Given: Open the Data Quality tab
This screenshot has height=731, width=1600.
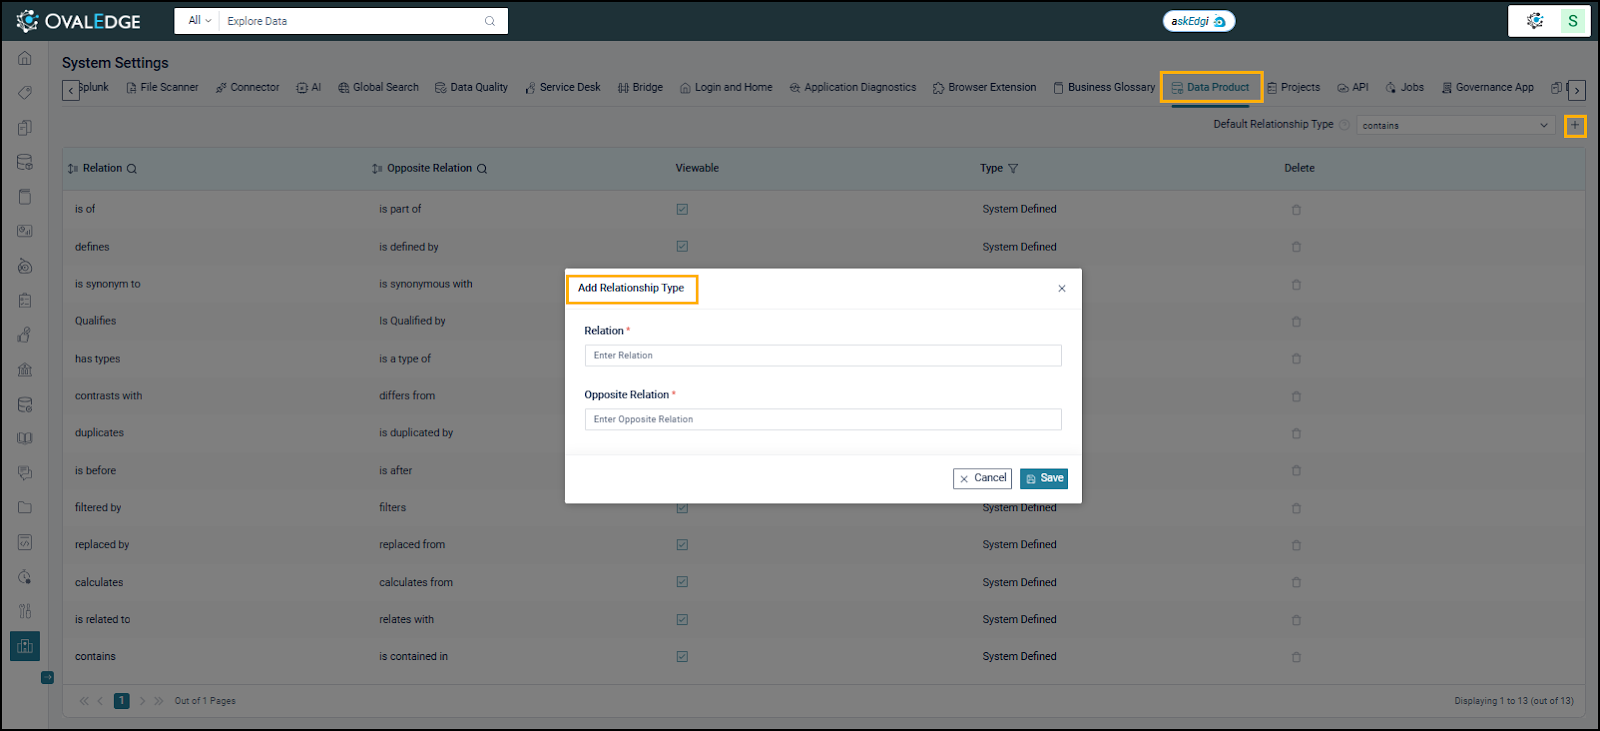Looking at the screenshot, I should 472,88.
